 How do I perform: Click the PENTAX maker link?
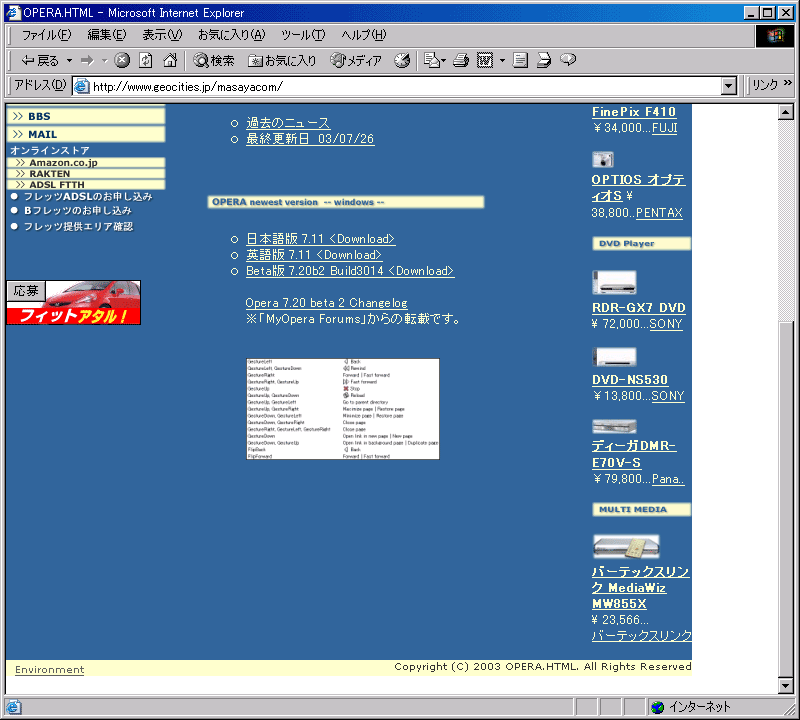click(659, 212)
